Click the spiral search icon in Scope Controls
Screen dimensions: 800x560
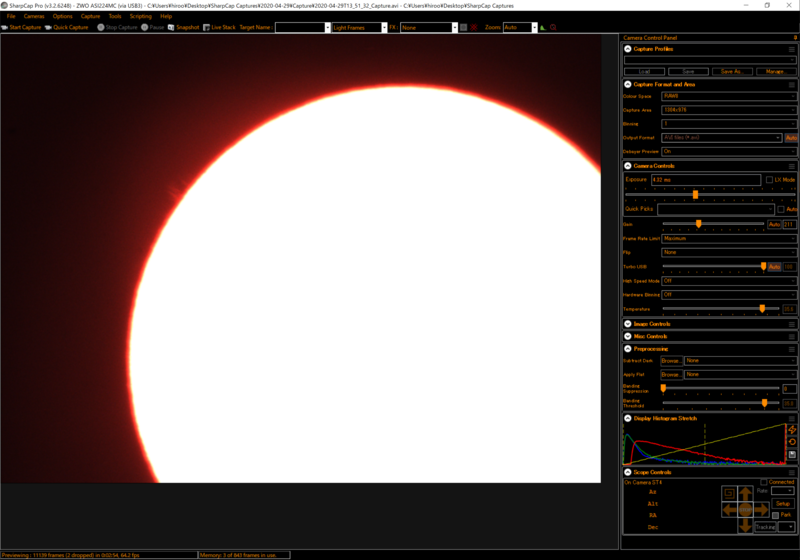(x=729, y=493)
